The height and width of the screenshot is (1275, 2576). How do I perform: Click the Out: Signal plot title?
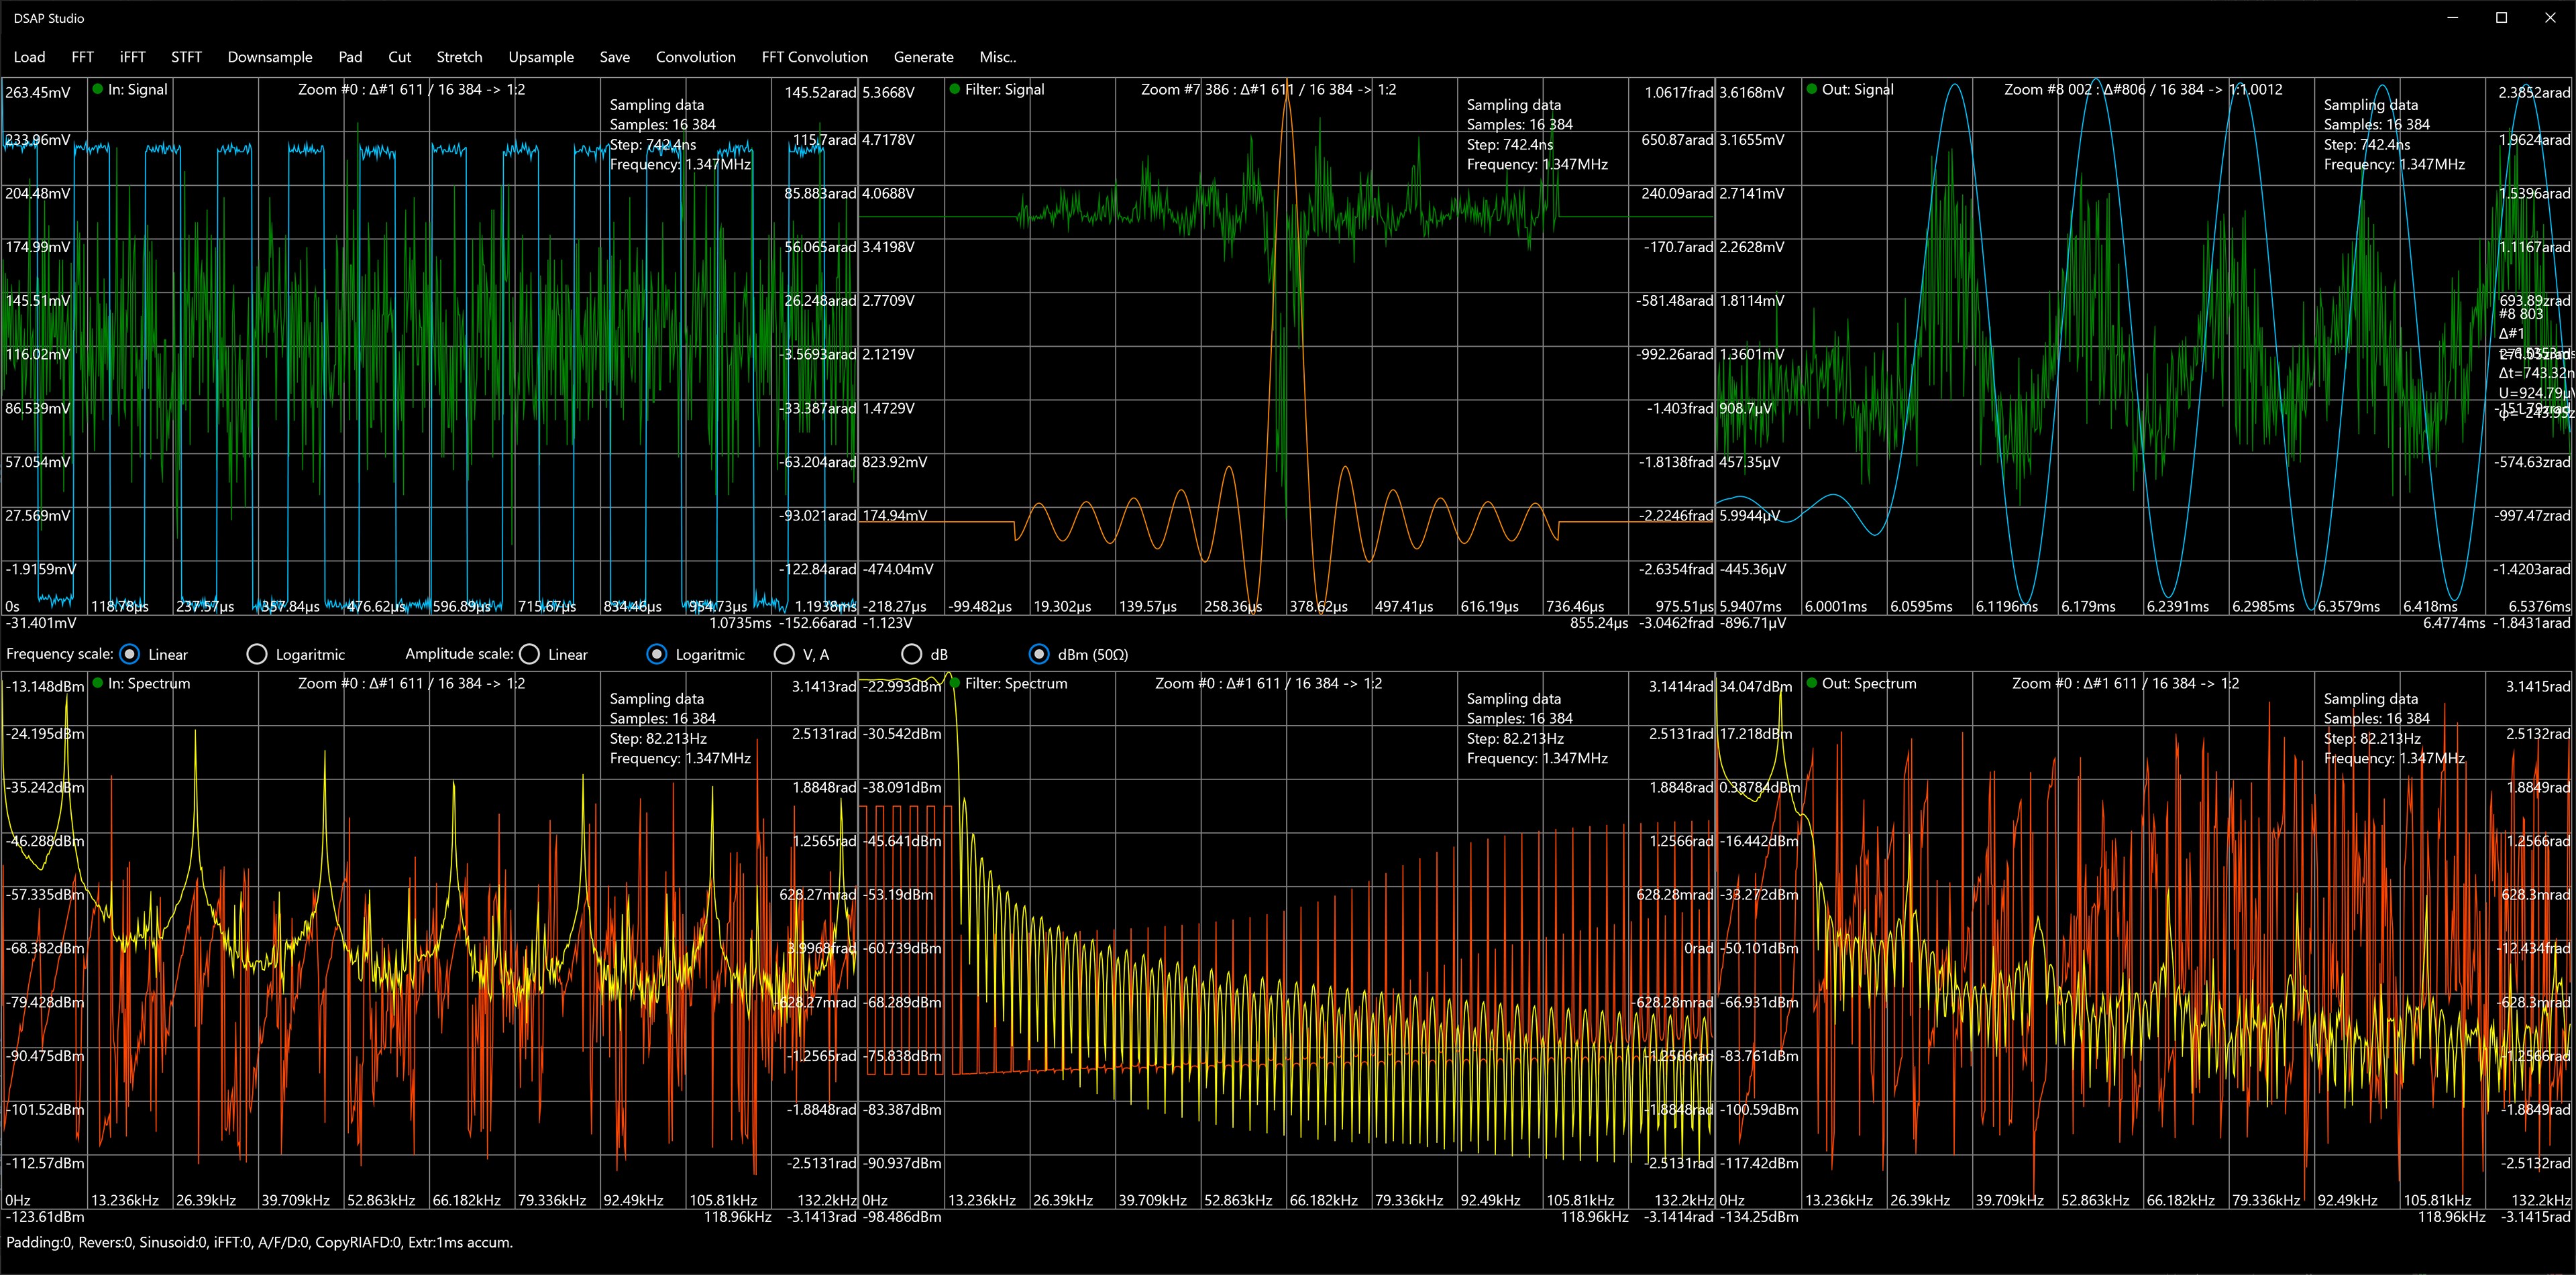click(1857, 89)
